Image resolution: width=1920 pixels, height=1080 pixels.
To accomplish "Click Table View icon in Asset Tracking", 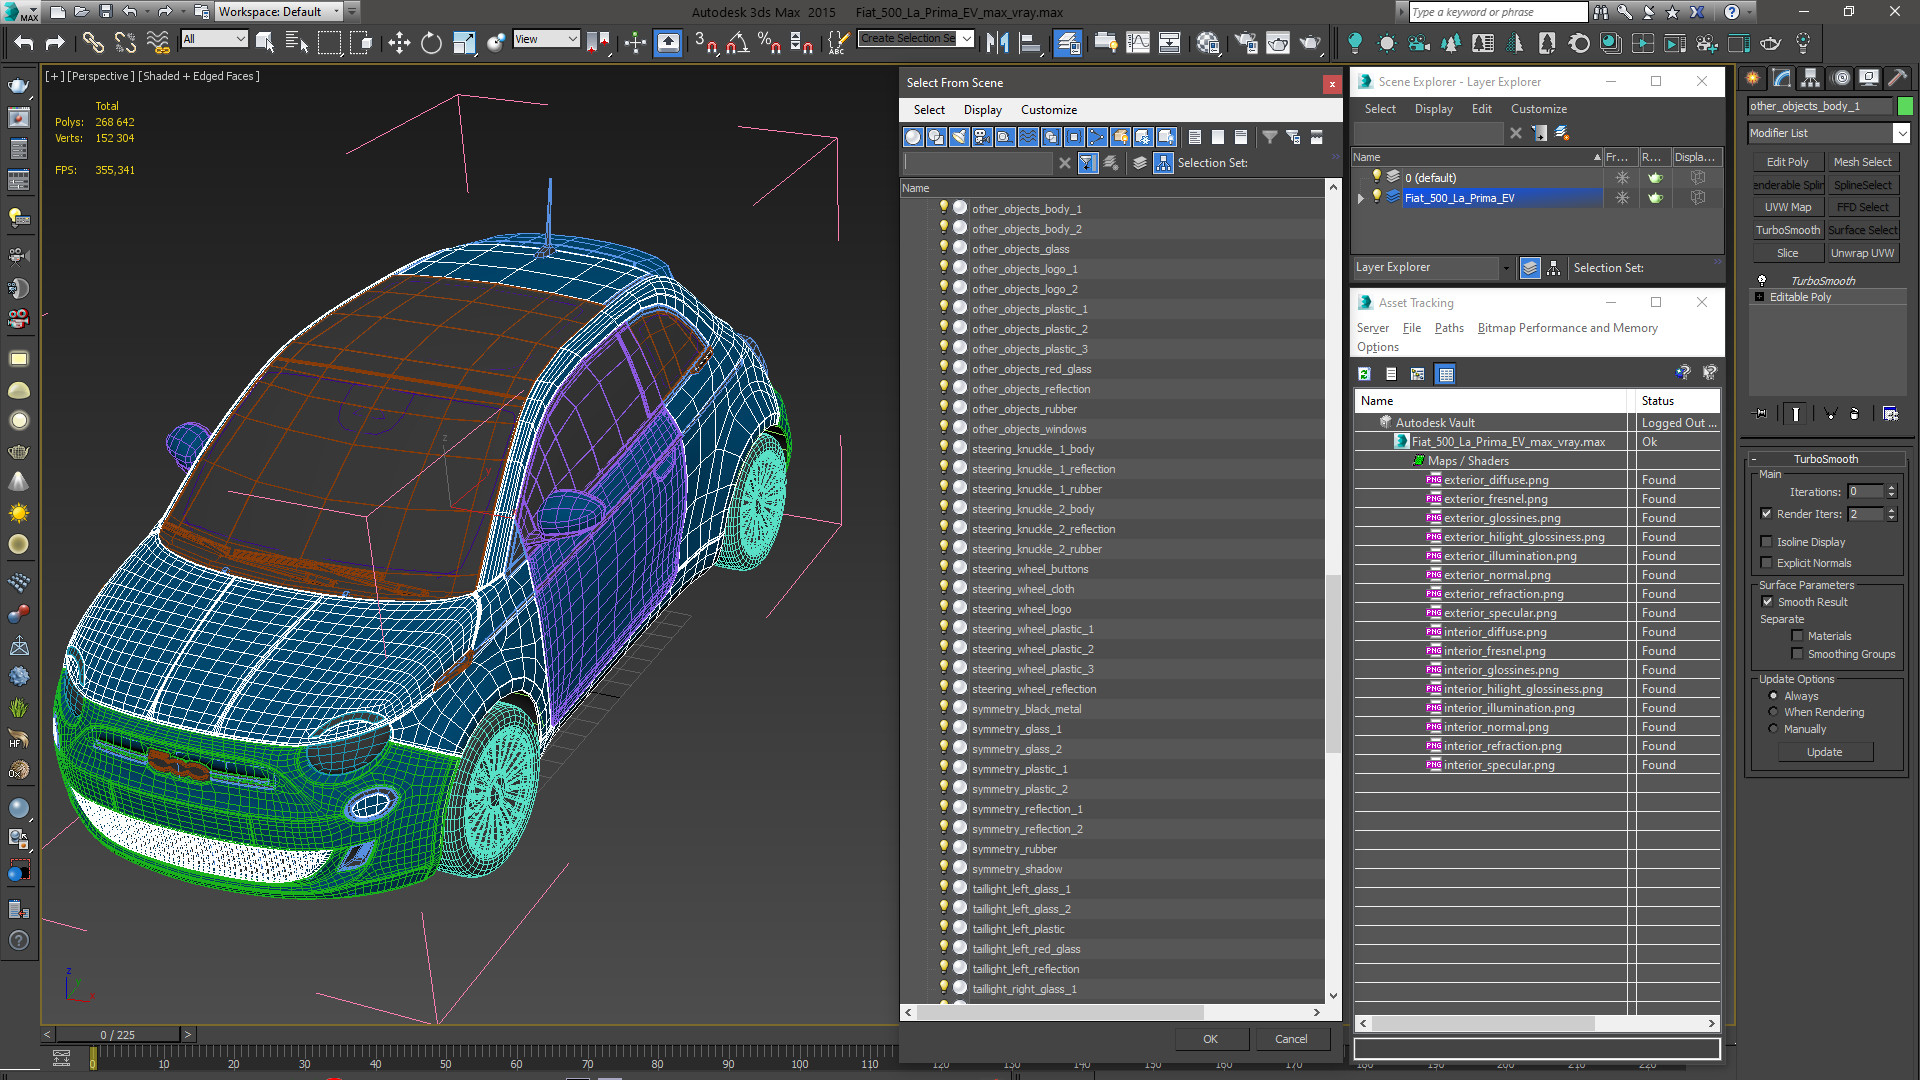I will click(1445, 374).
